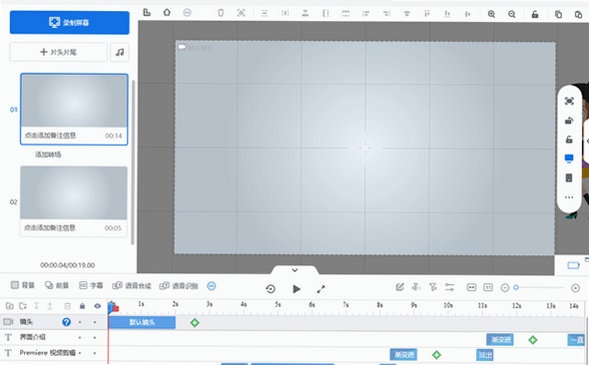Screen dimensions: 589x365
Task: Click the + 片头片尾 button
Action: [58, 52]
